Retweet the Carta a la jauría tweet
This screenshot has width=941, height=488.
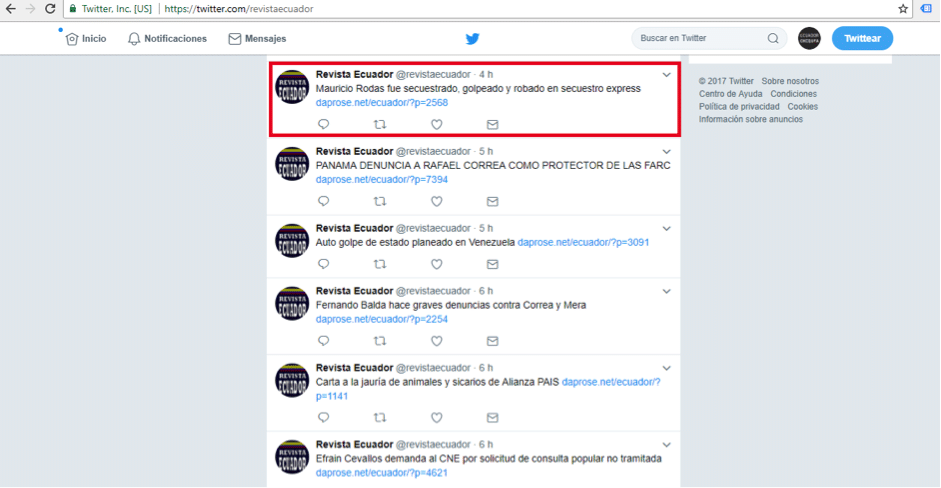tap(379, 418)
